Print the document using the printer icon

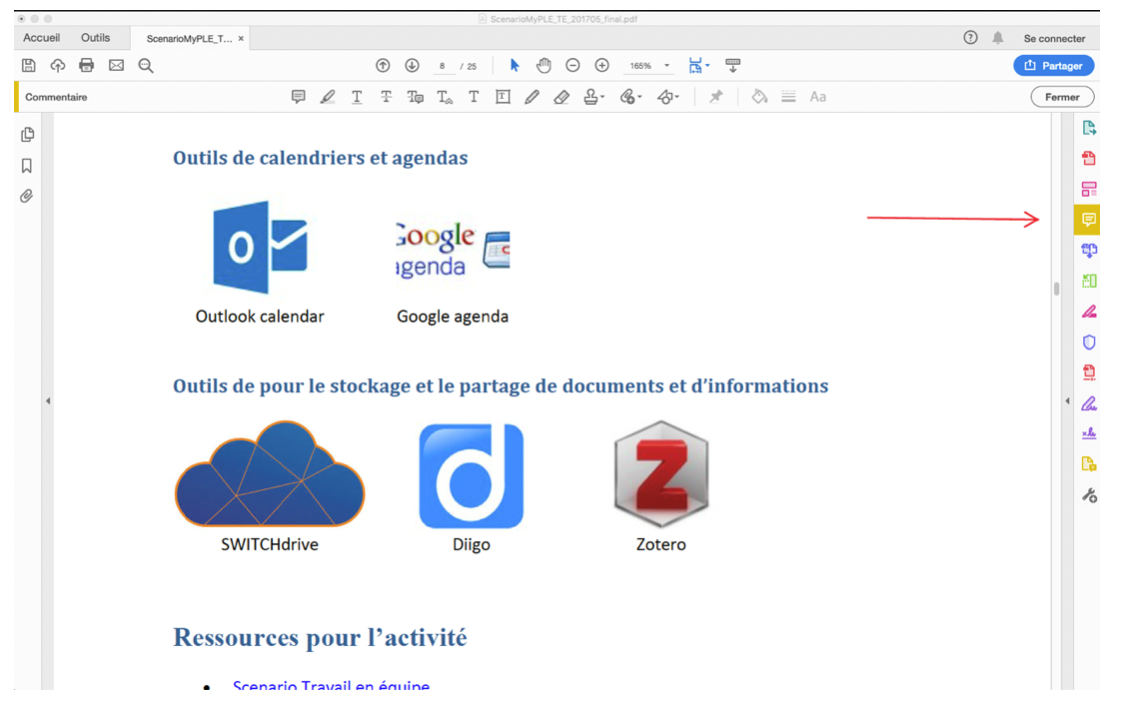click(86, 65)
